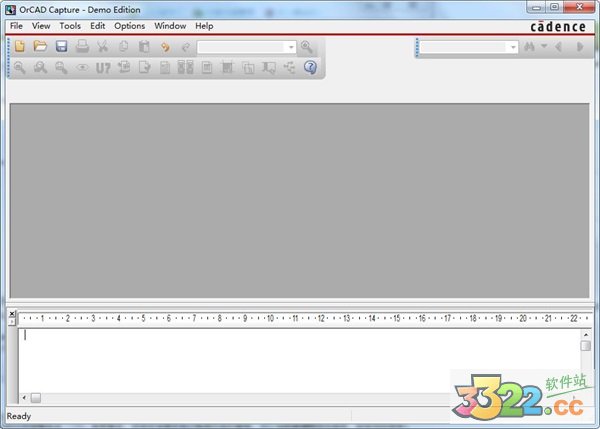
Task: Click the log pane horizontal scrollbar thumb
Action: (x=36, y=397)
